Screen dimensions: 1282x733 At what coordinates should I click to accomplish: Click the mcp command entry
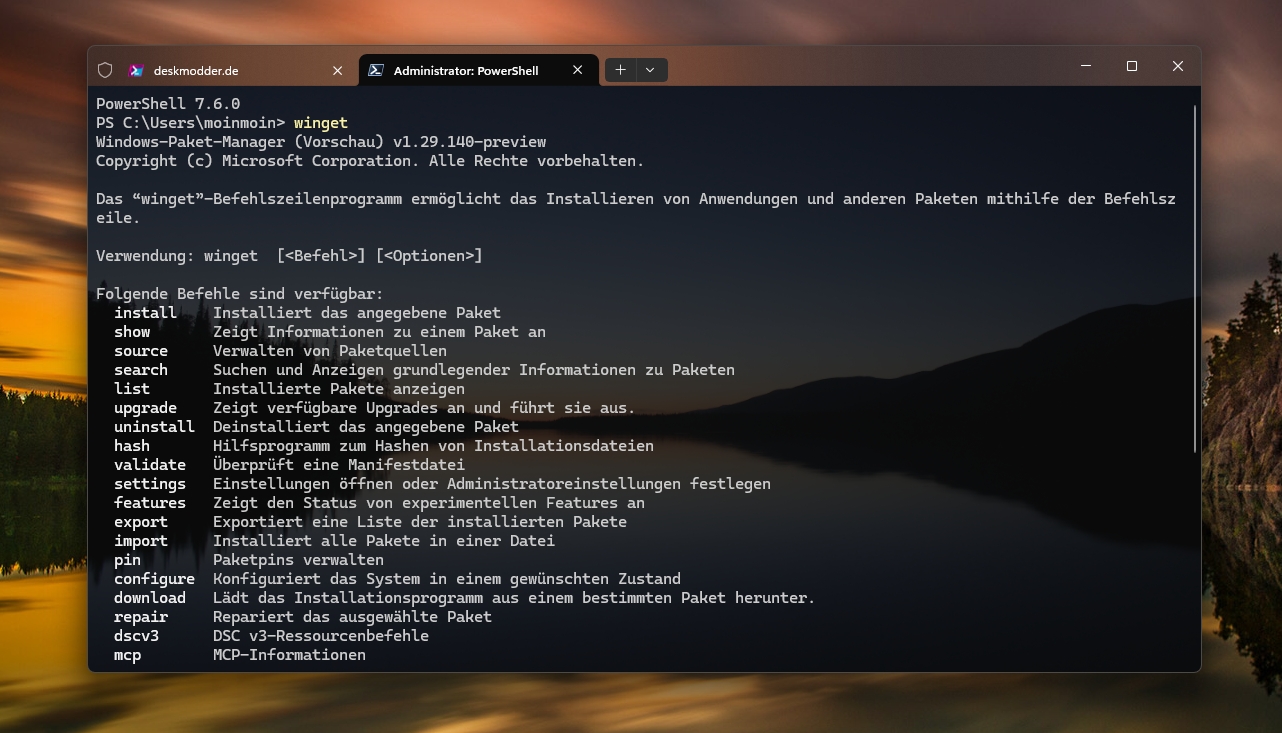127,655
